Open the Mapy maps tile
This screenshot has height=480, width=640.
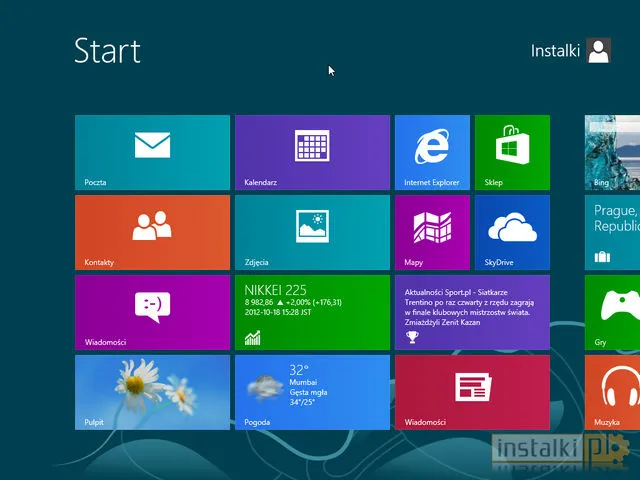pyautogui.click(x=432, y=232)
